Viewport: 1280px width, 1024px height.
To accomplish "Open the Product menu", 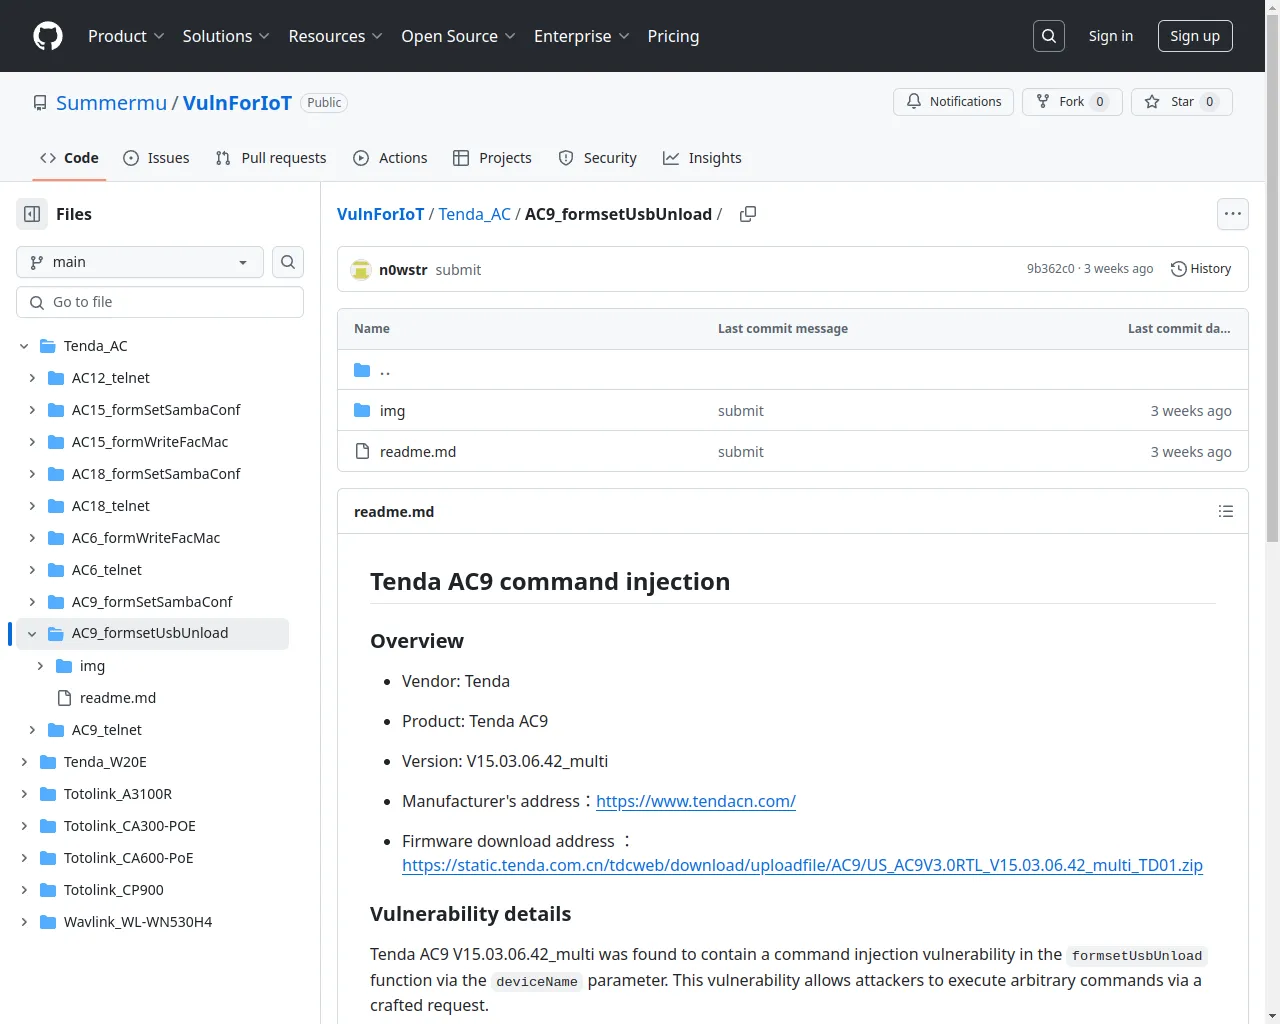I will coord(126,36).
